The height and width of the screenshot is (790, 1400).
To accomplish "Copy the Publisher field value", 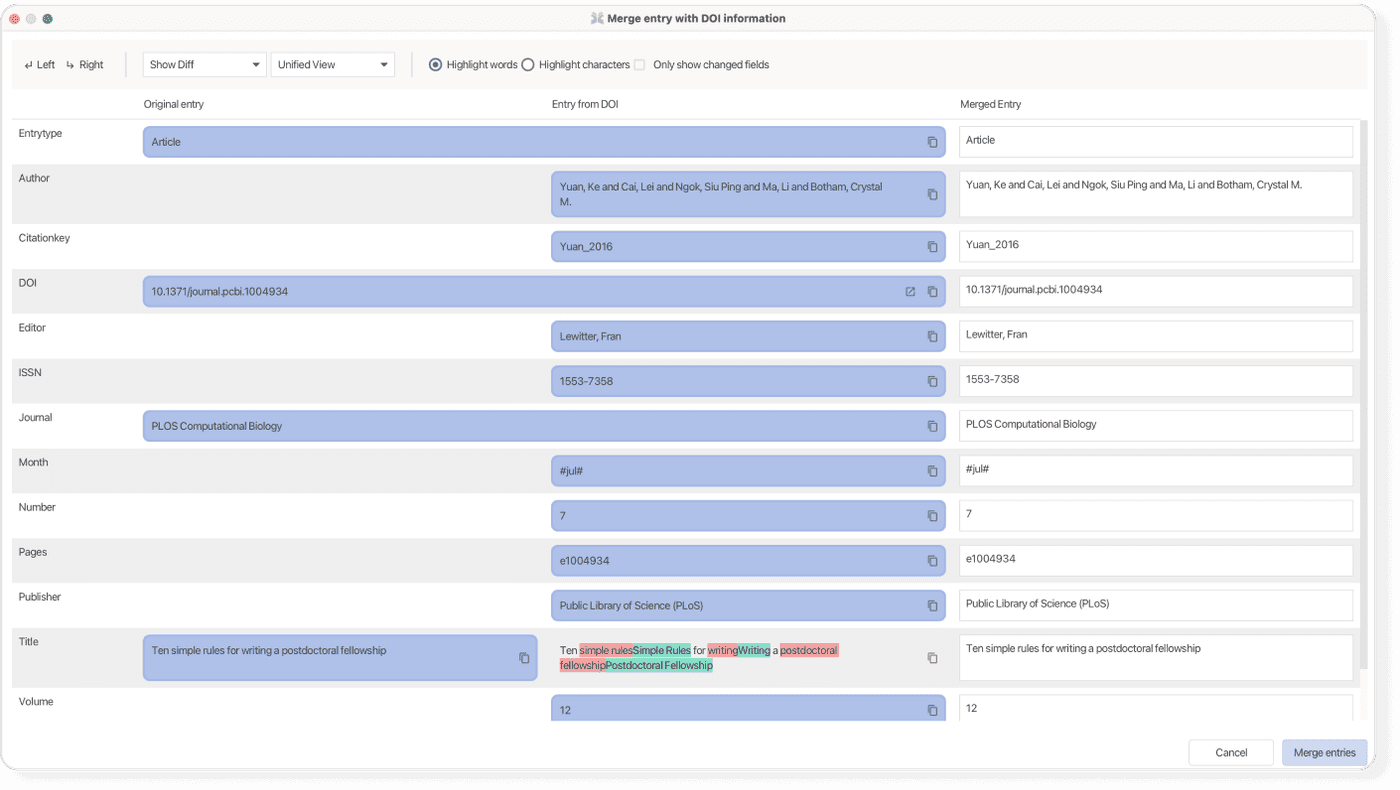I will (x=931, y=605).
